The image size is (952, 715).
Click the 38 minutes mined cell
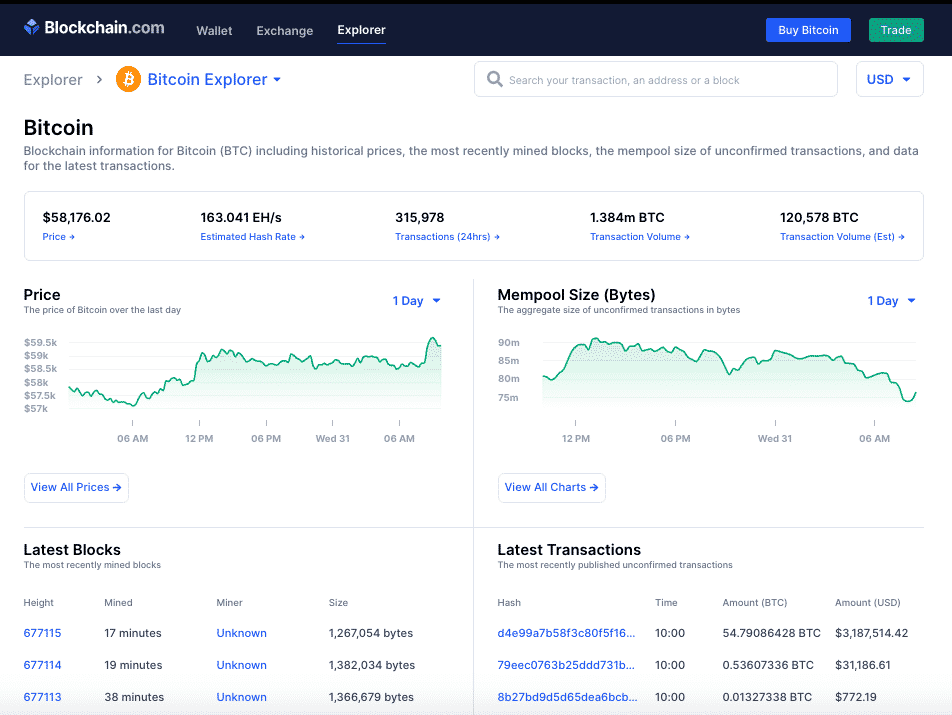pyautogui.click(x=134, y=697)
